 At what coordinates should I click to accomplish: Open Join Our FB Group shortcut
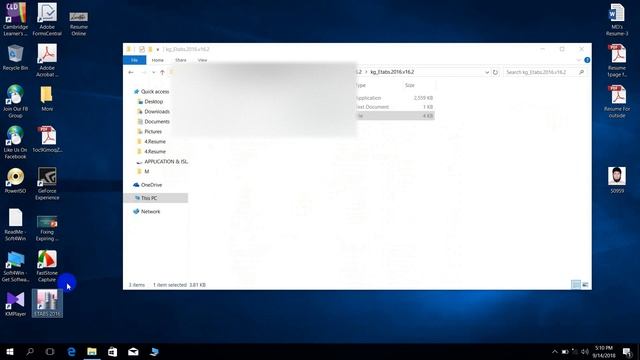tap(16, 101)
